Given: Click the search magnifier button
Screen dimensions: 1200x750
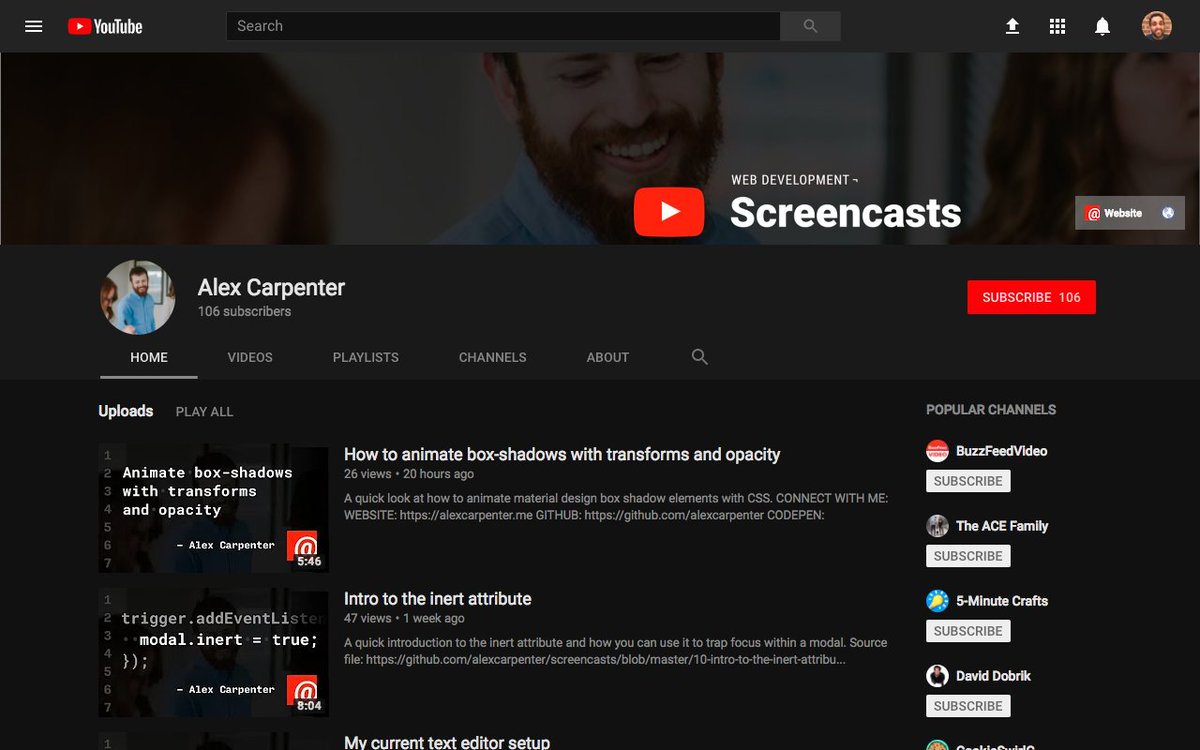Looking at the screenshot, I should pos(810,26).
